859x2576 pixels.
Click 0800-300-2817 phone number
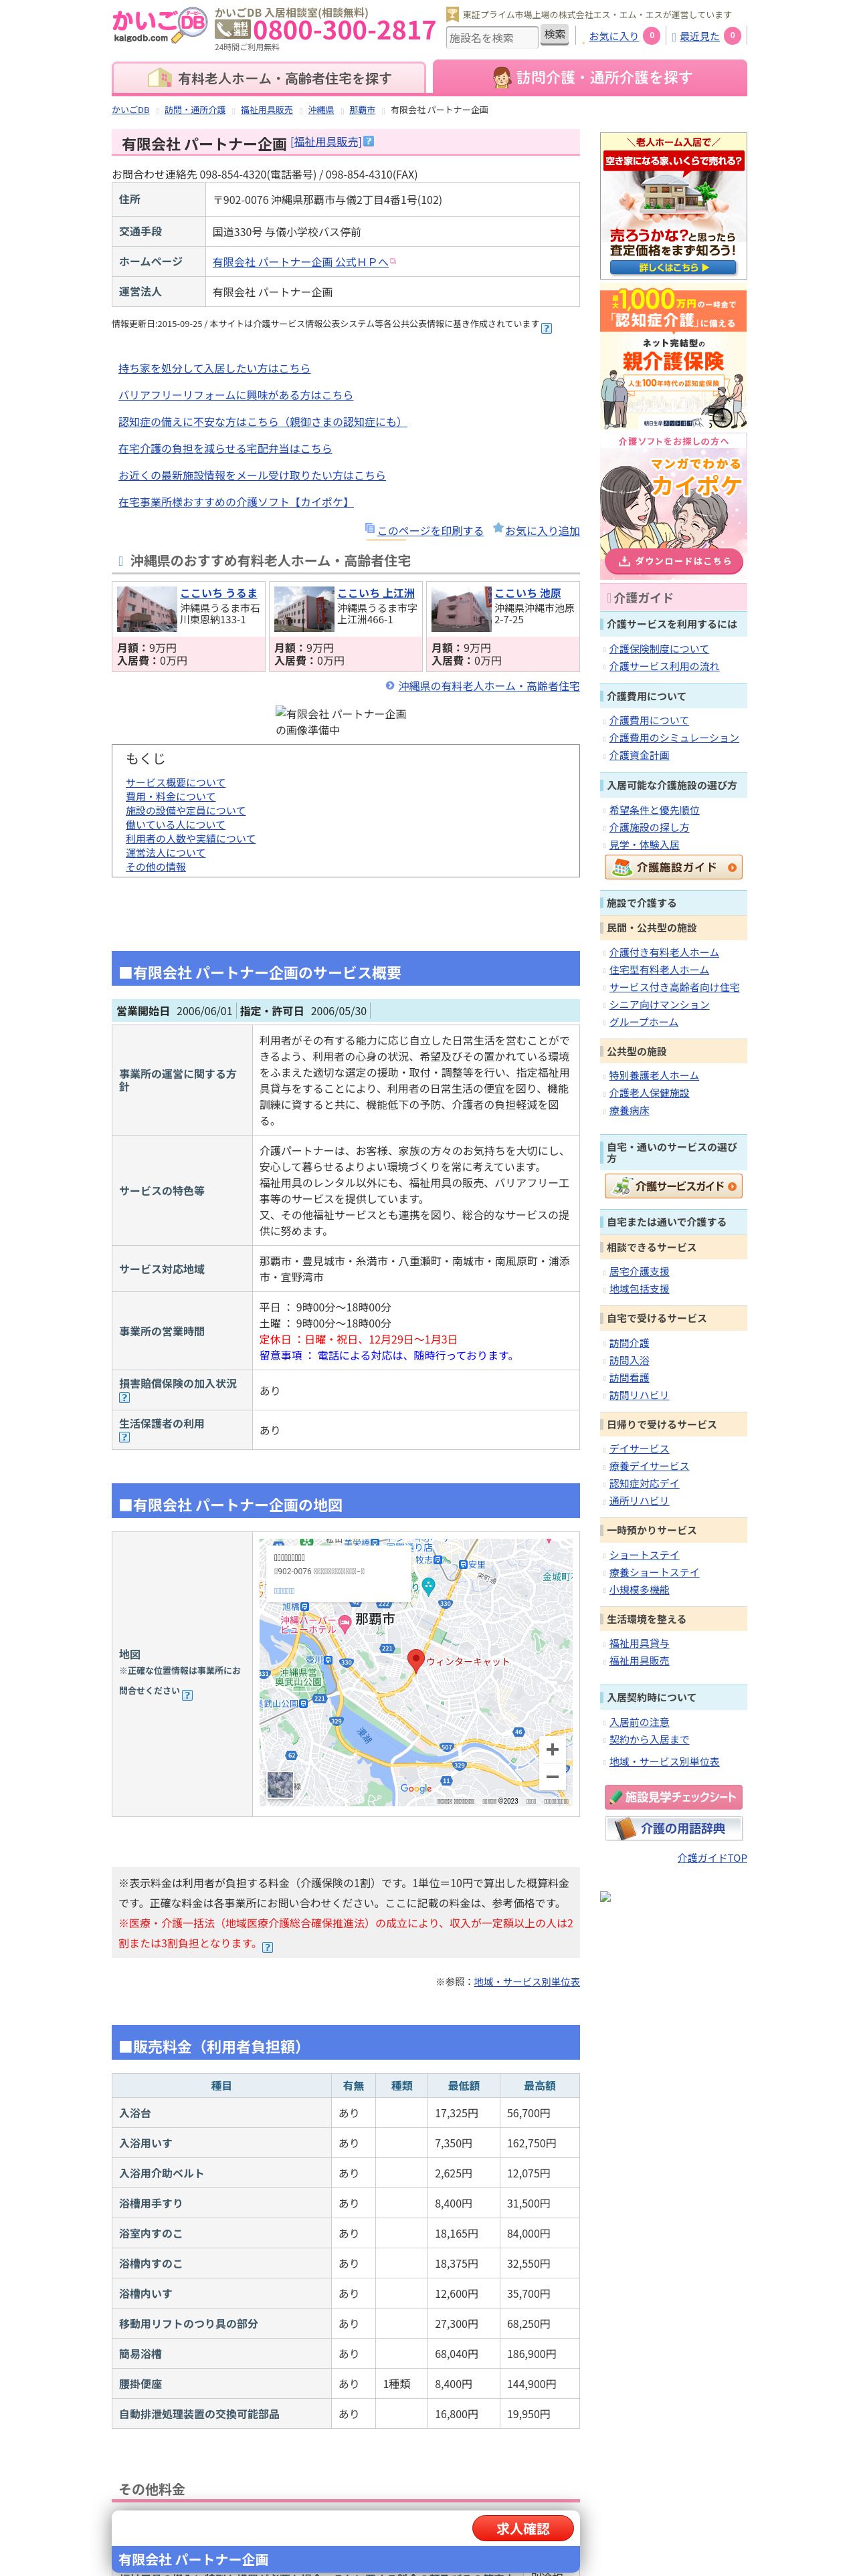(x=344, y=31)
